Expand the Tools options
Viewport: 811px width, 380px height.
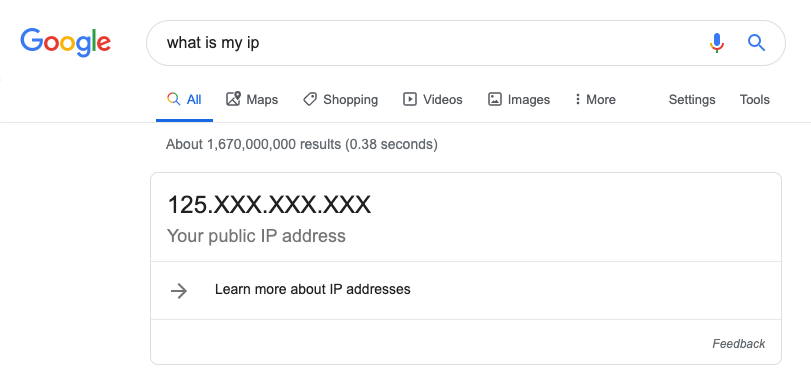tap(755, 99)
